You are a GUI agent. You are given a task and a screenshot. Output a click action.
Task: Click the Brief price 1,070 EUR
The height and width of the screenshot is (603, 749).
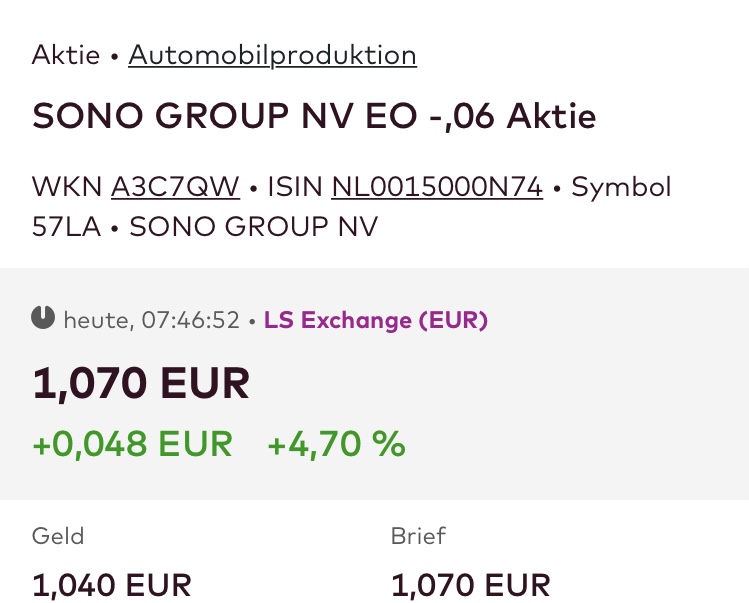[470, 584]
